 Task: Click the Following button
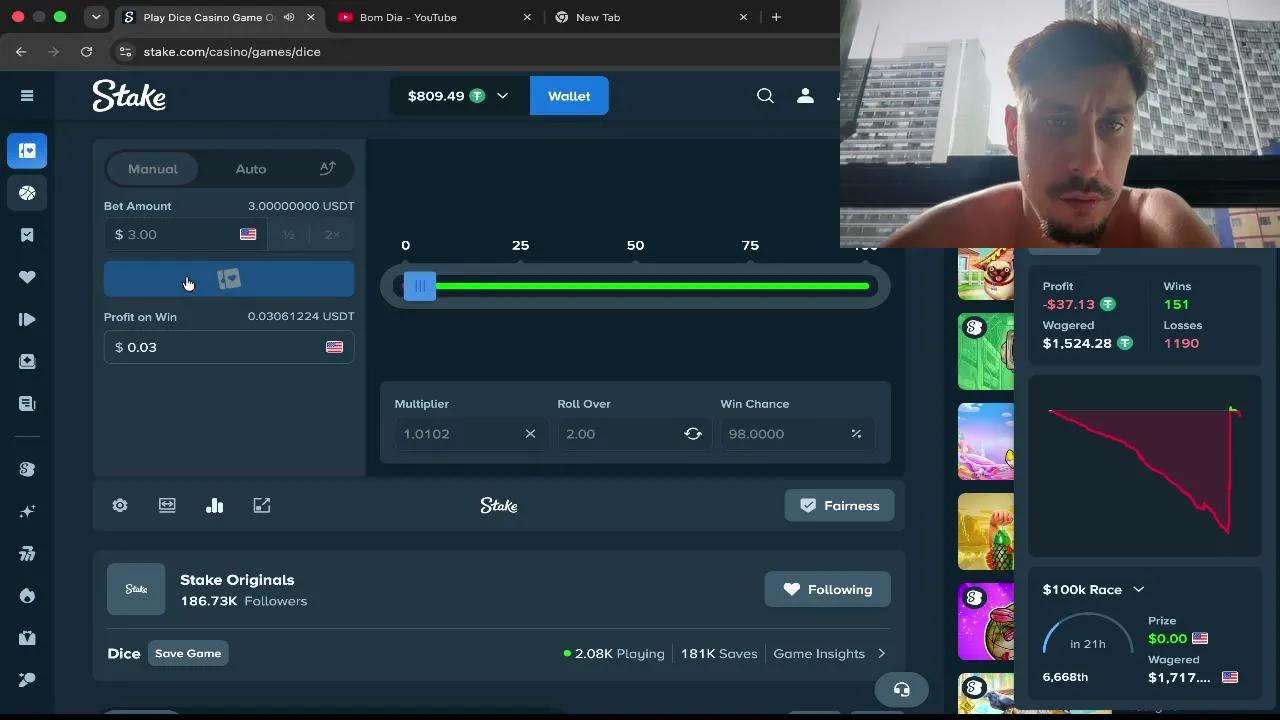pyautogui.click(x=828, y=590)
